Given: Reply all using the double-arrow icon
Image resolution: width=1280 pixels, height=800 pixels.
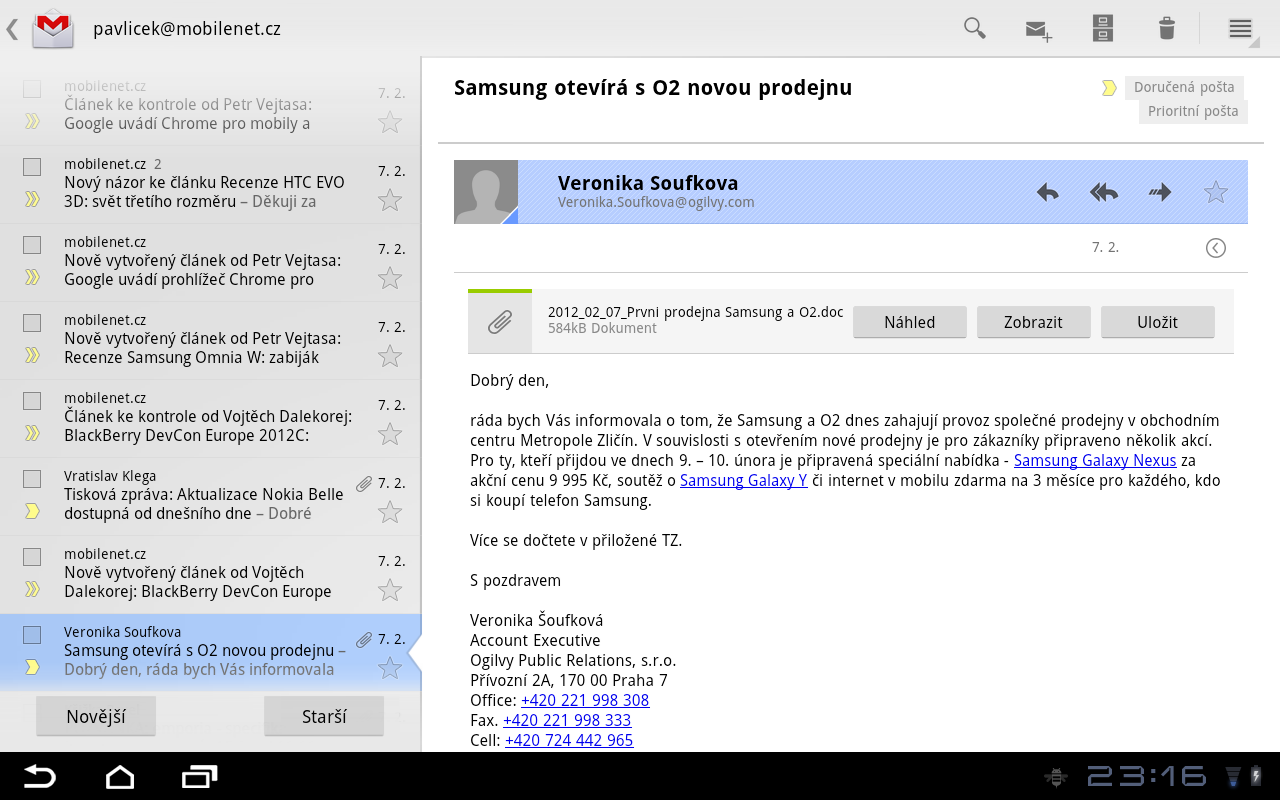Looking at the screenshot, I should coord(1103,192).
